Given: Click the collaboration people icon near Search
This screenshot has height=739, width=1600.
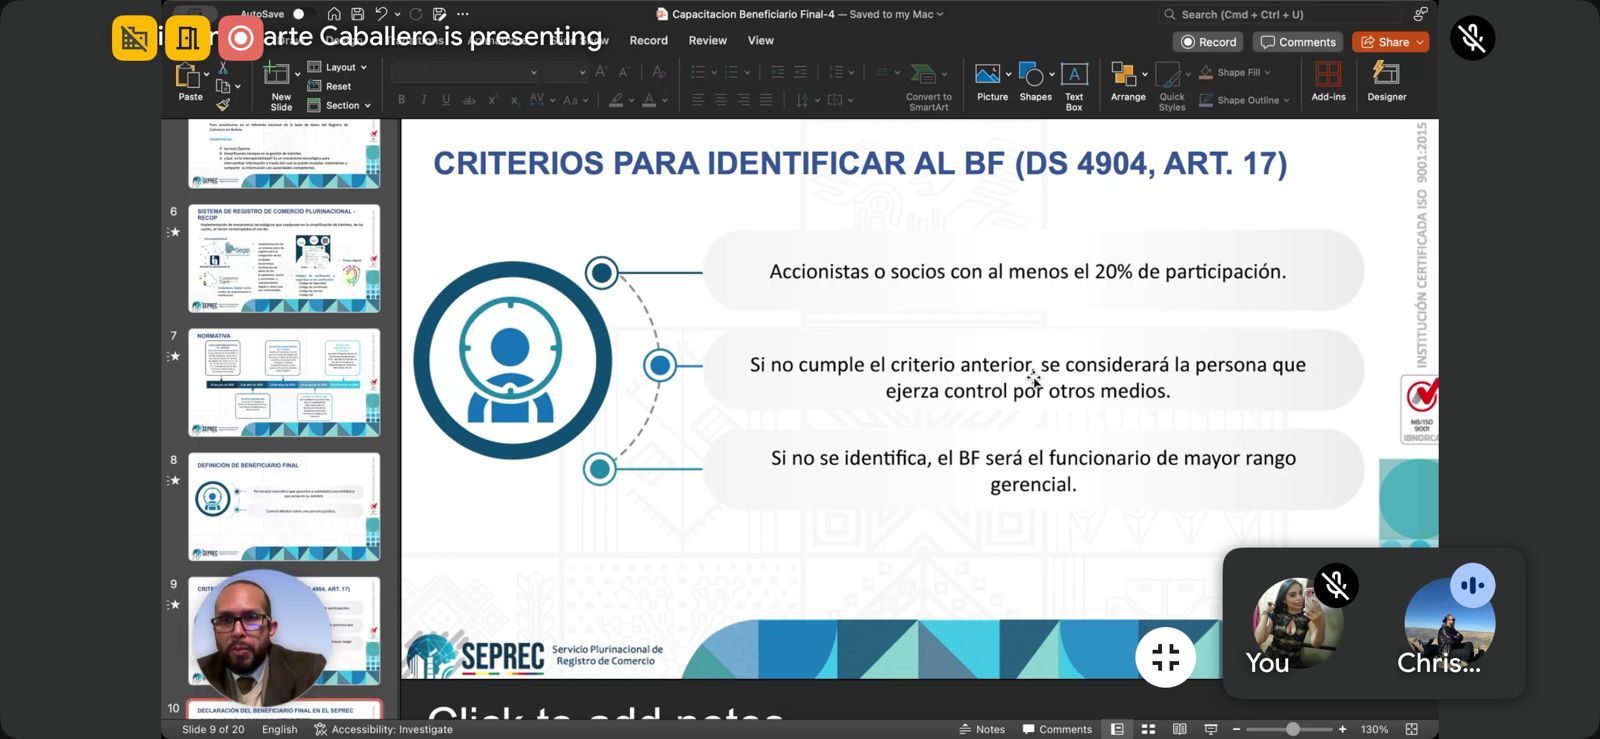Looking at the screenshot, I should click(1420, 14).
